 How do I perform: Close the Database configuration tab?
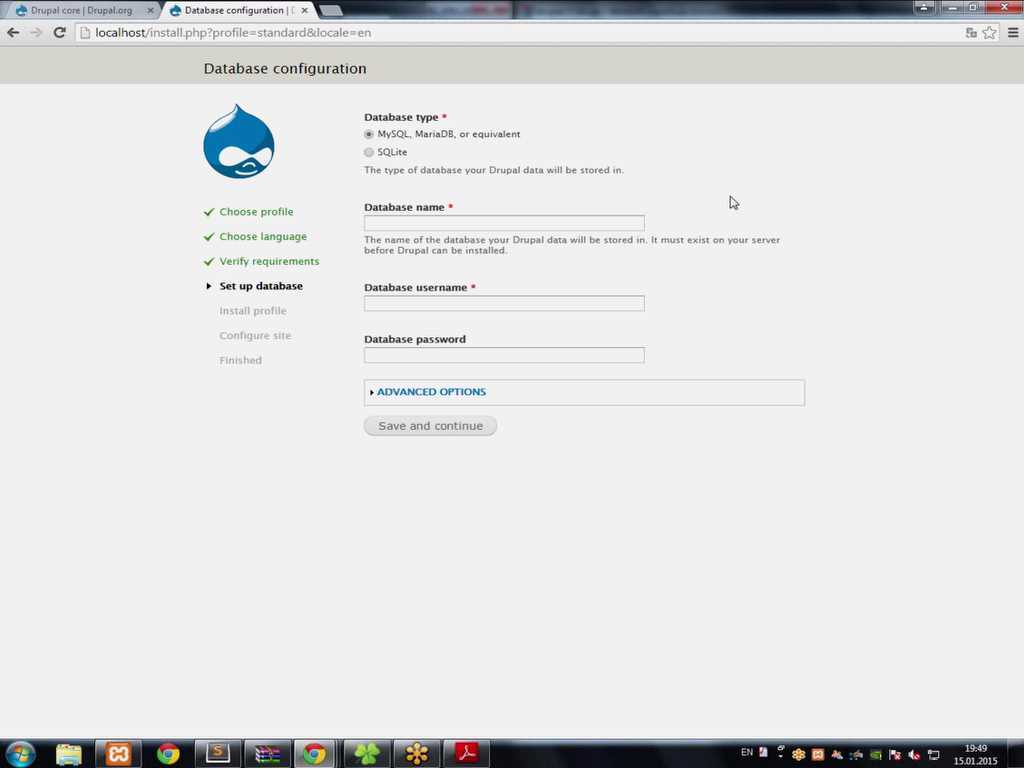pyautogui.click(x=304, y=10)
